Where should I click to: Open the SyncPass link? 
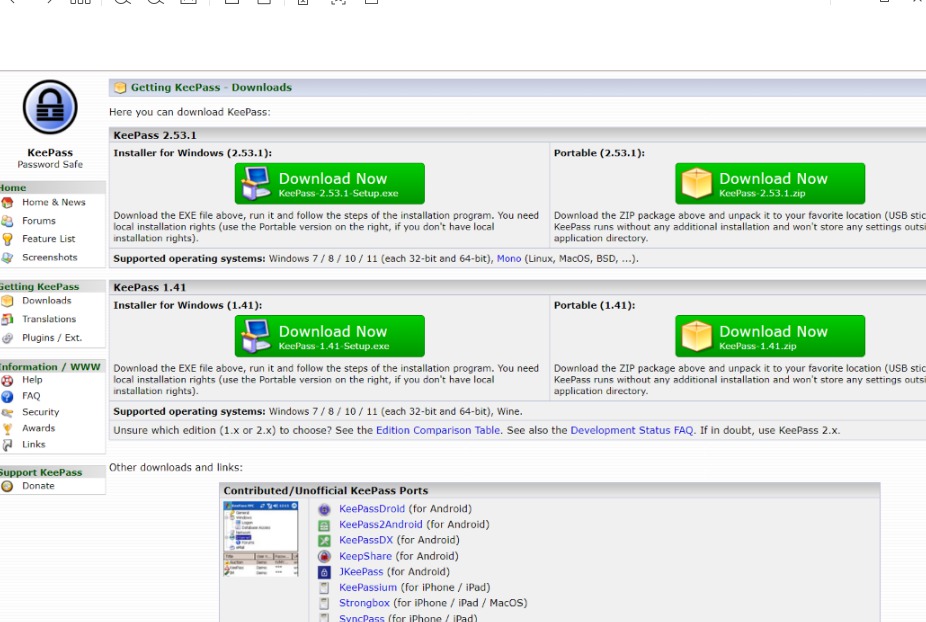[x=362, y=618]
